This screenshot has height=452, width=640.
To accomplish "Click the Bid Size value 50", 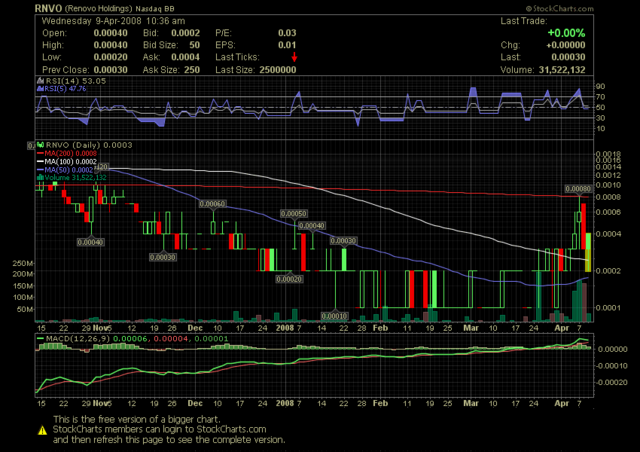I will pyautogui.click(x=194, y=45).
